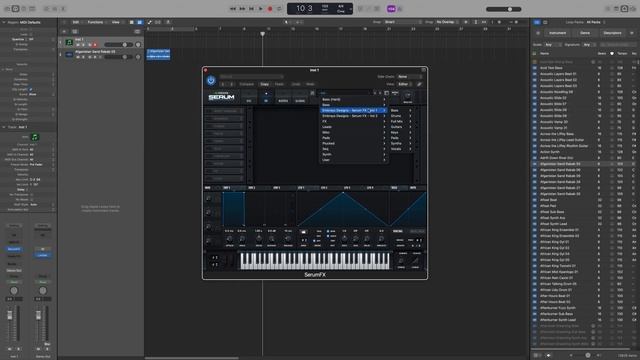Collapse the Track Inst 1 inspector section
Screen dimensions: 640x360
click(4, 127)
